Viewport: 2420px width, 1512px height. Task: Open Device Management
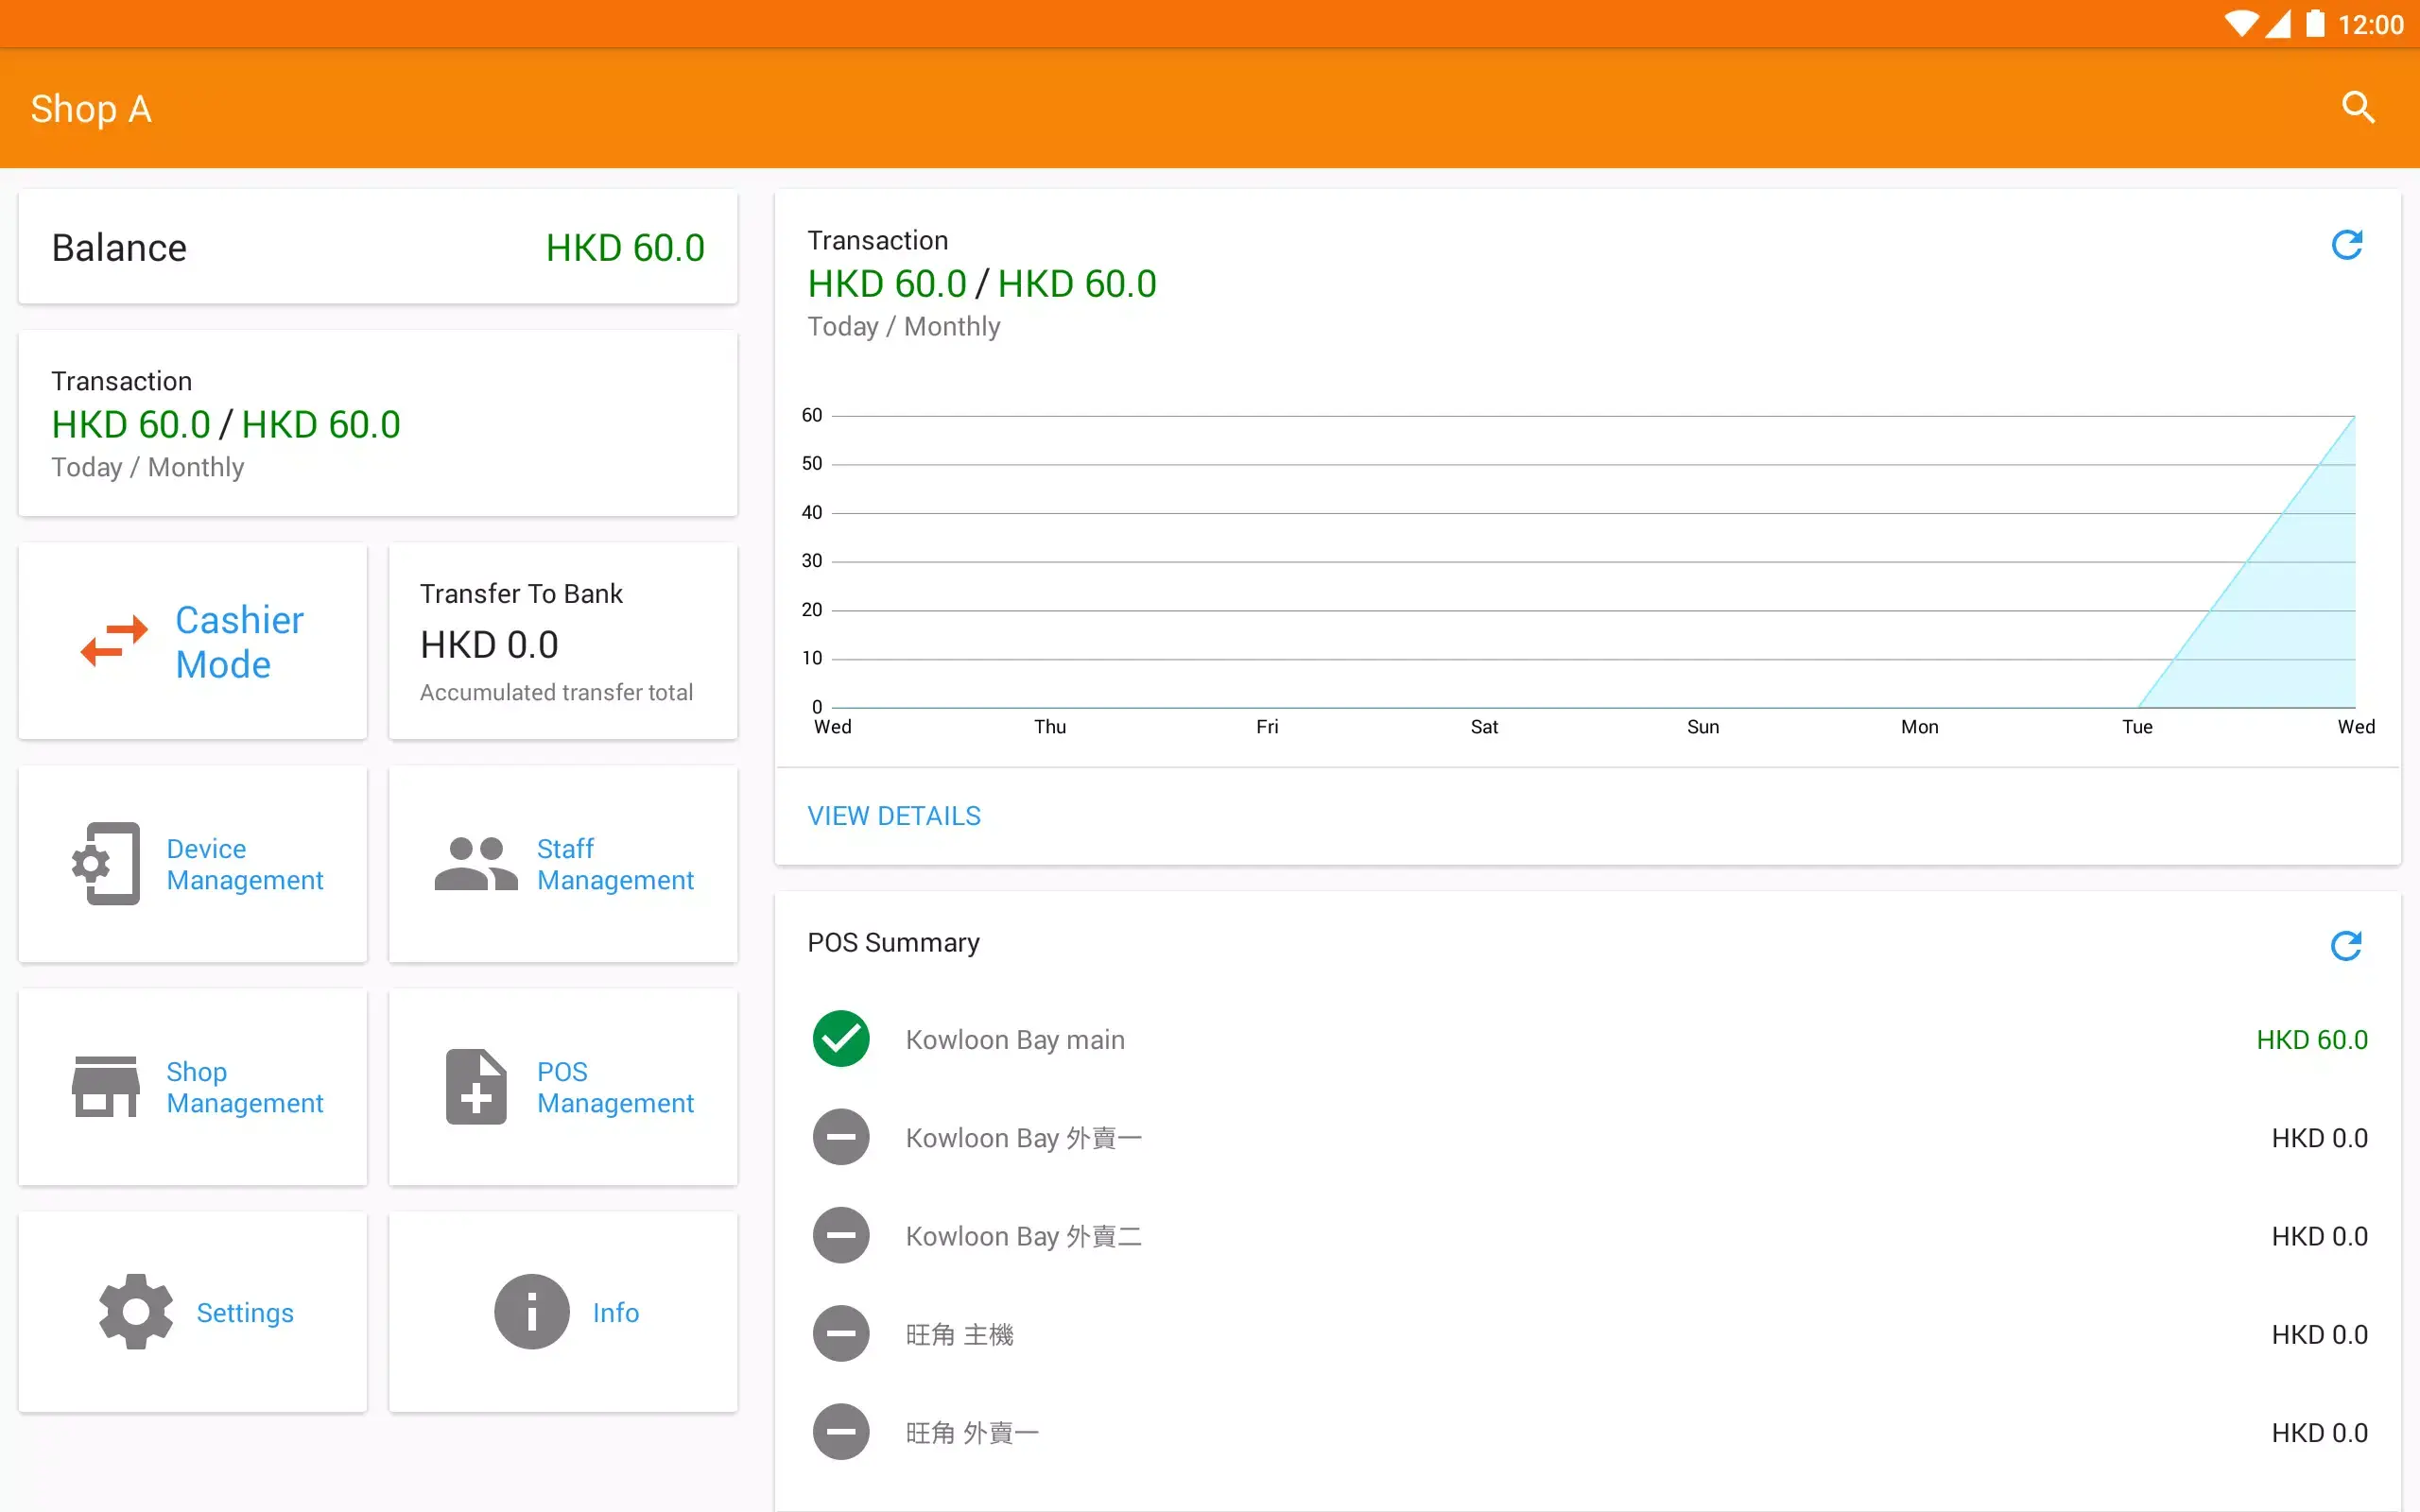192,864
